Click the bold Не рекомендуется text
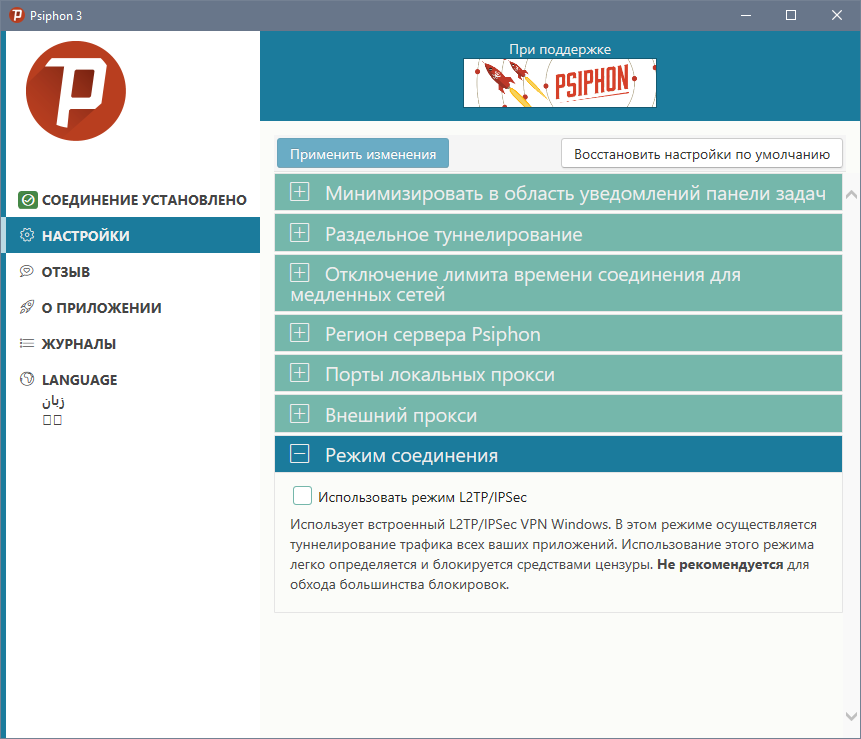 [x=720, y=564]
